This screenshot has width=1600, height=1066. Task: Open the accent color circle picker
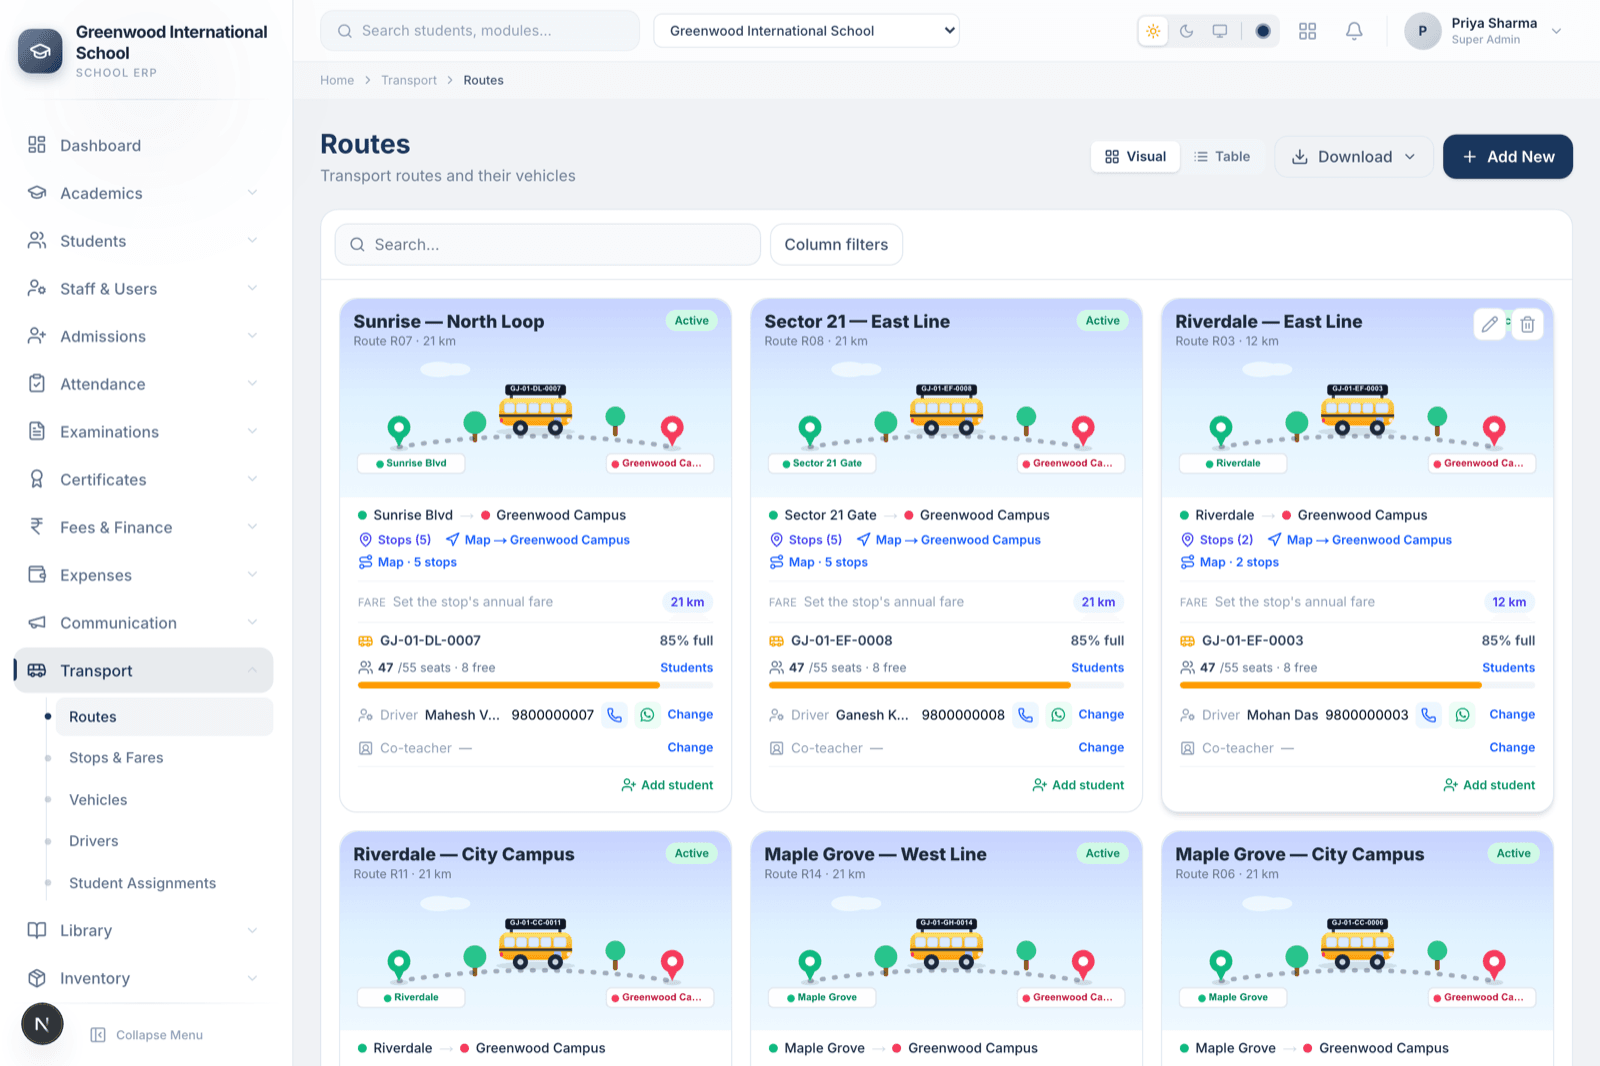1263,31
